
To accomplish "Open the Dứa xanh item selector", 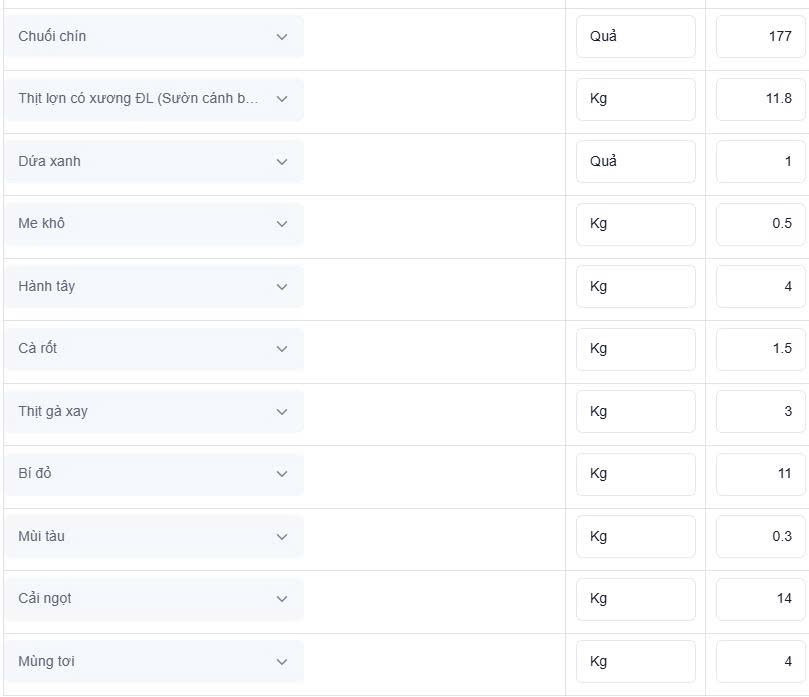I will [x=154, y=161].
